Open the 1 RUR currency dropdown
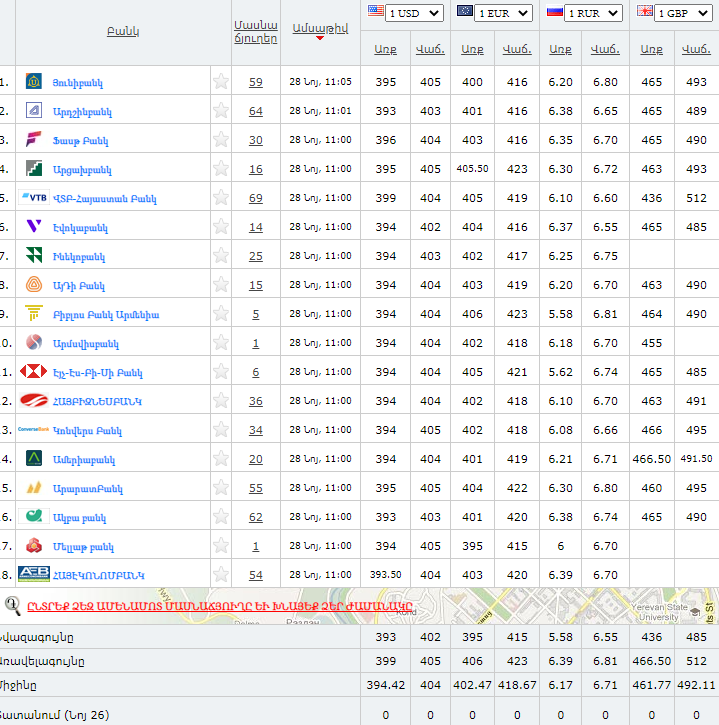This screenshot has width=719, height=725. 593,13
